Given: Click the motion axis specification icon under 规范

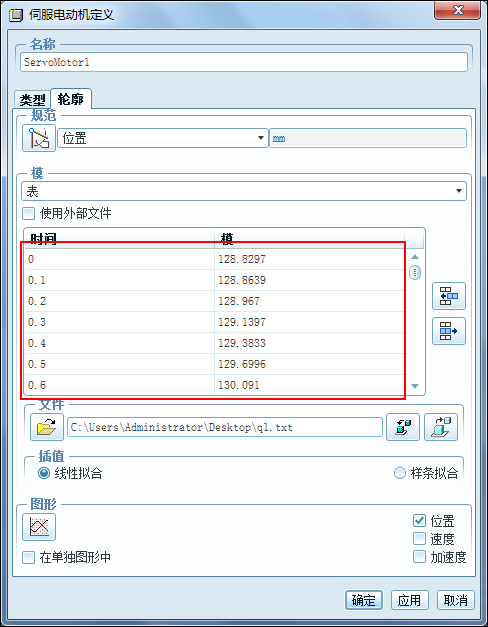Looking at the screenshot, I should point(39,138).
